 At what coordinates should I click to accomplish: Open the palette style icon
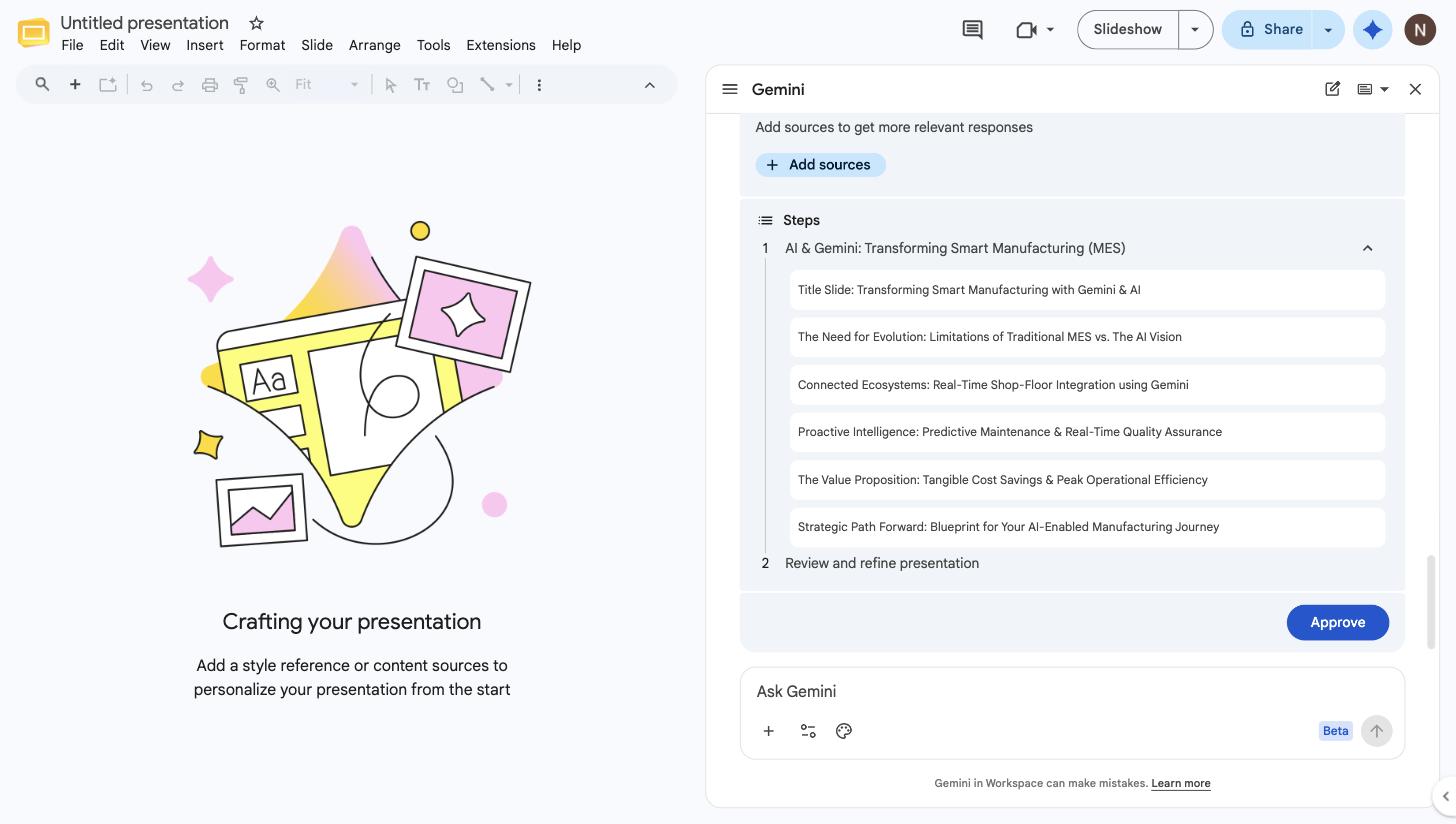click(844, 731)
